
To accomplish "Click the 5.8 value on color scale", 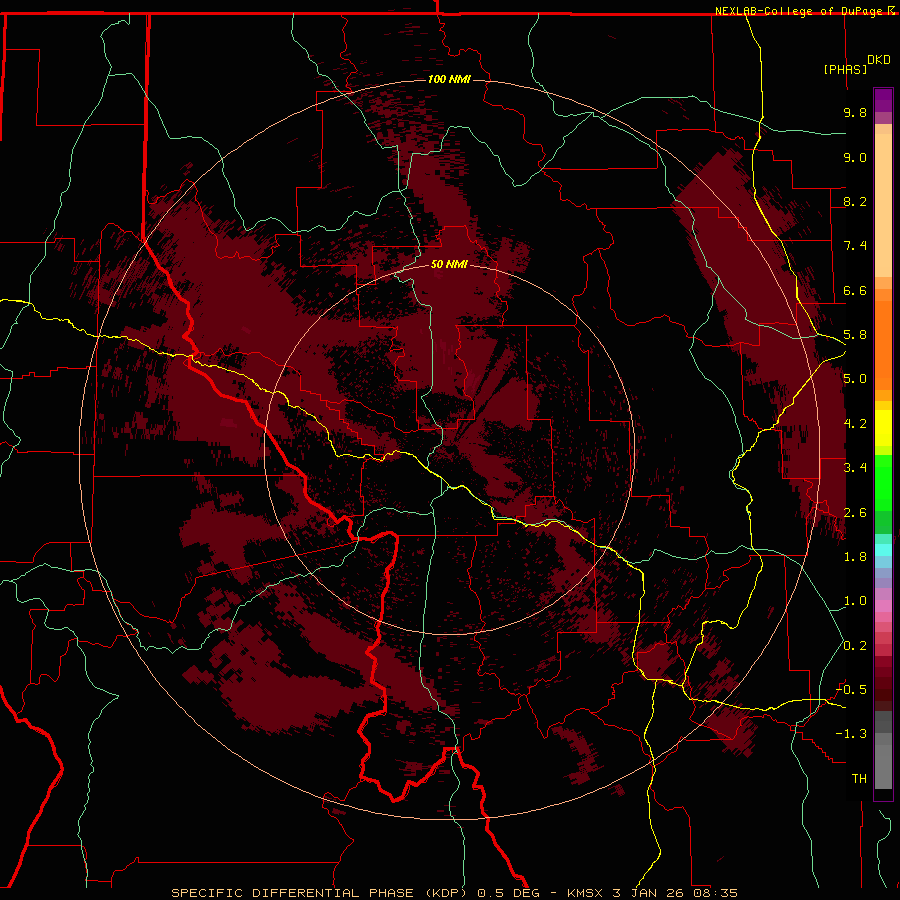I will pyautogui.click(x=855, y=335).
